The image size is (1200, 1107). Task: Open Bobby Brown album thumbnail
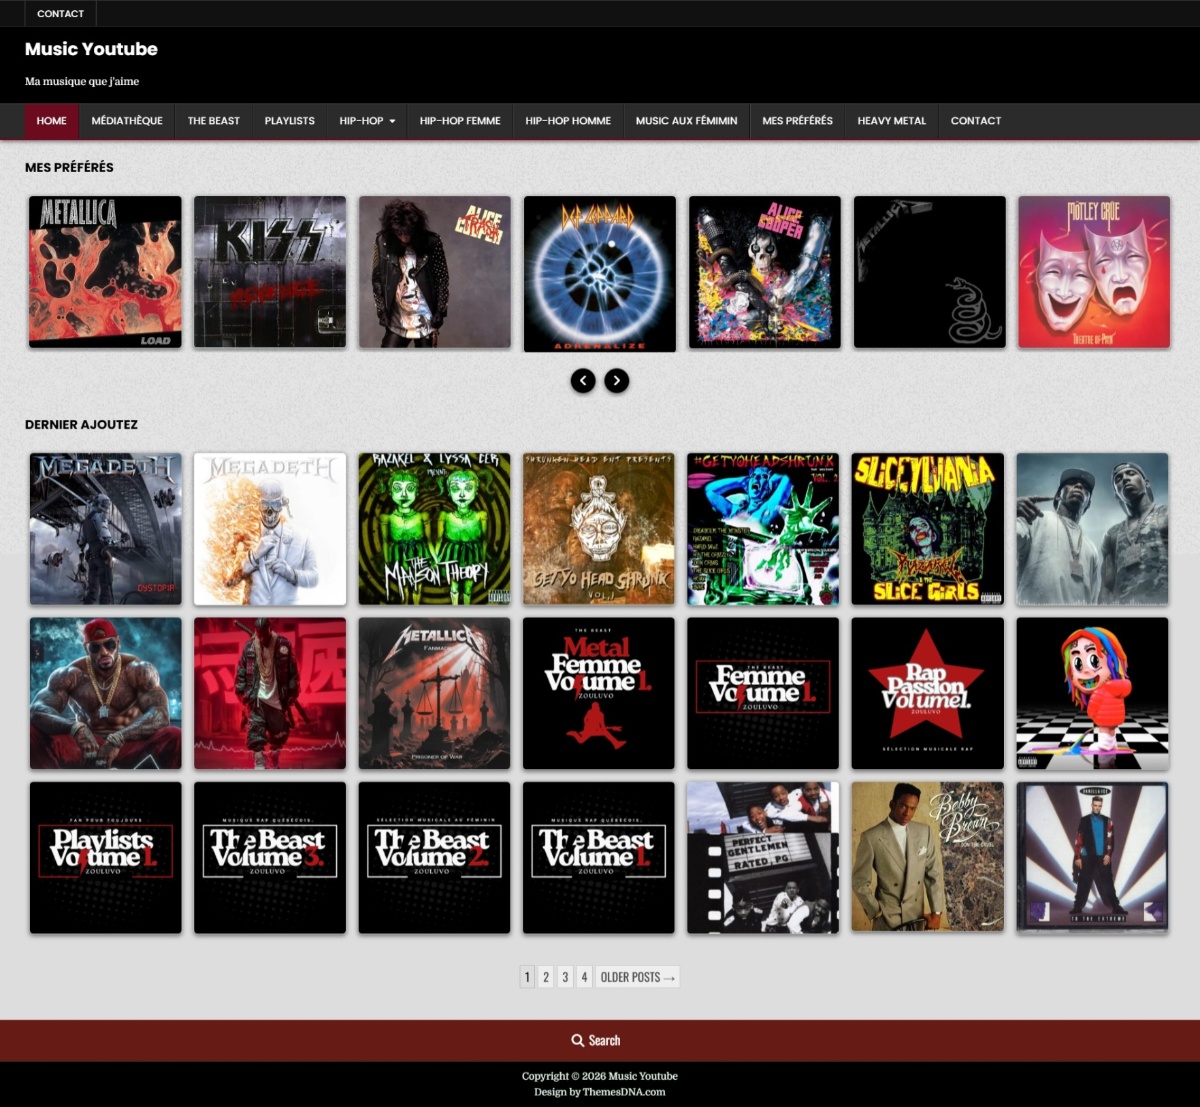[928, 858]
